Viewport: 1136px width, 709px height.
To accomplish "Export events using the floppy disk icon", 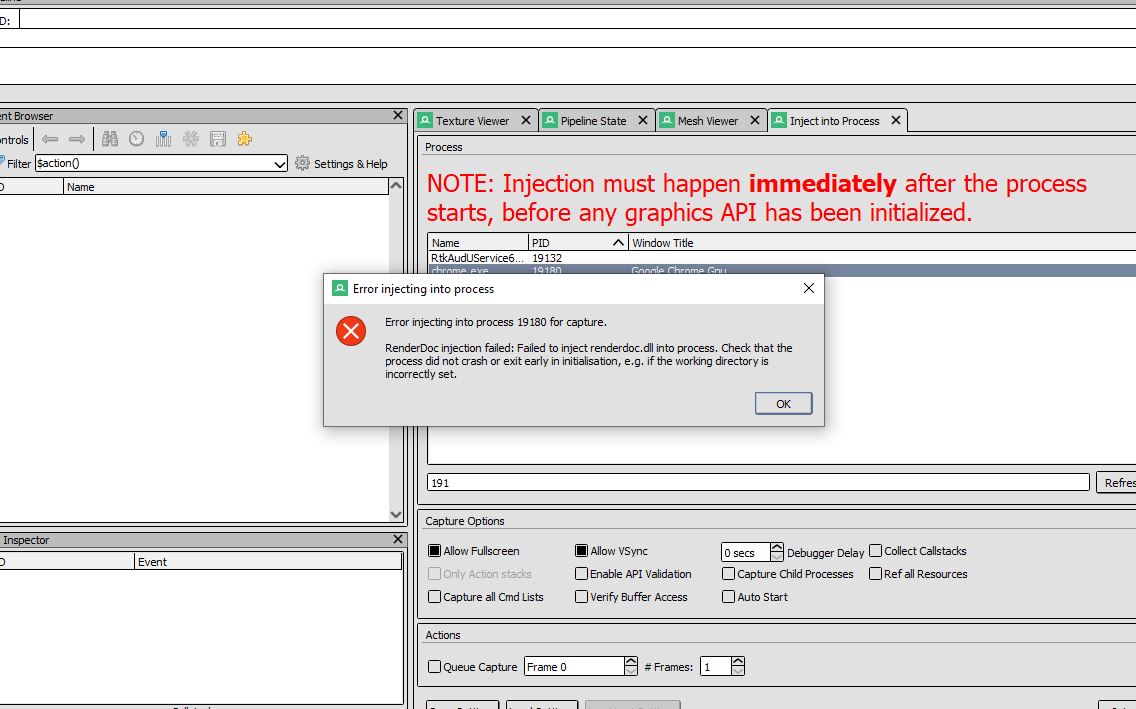I will (217, 139).
